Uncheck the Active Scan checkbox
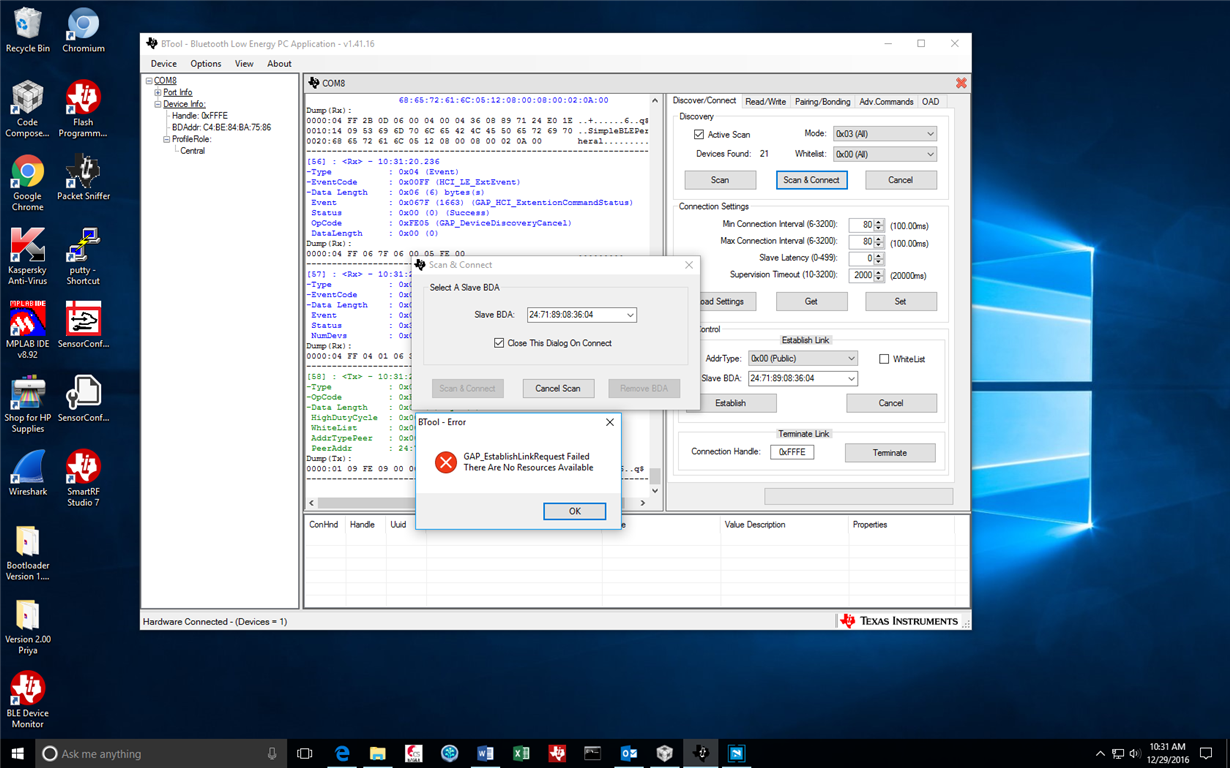The image size is (1230, 768). (699, 134)
